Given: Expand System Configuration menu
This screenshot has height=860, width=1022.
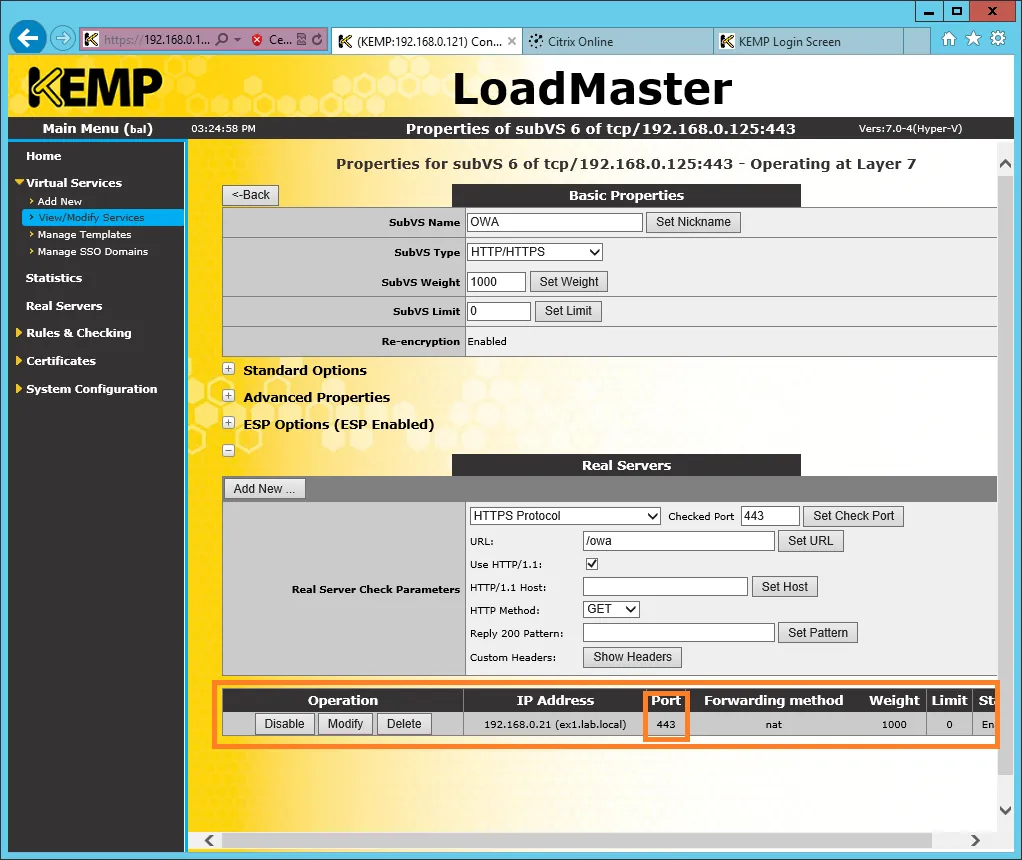Looking at the screenshot, I should [x=19, y=389].
